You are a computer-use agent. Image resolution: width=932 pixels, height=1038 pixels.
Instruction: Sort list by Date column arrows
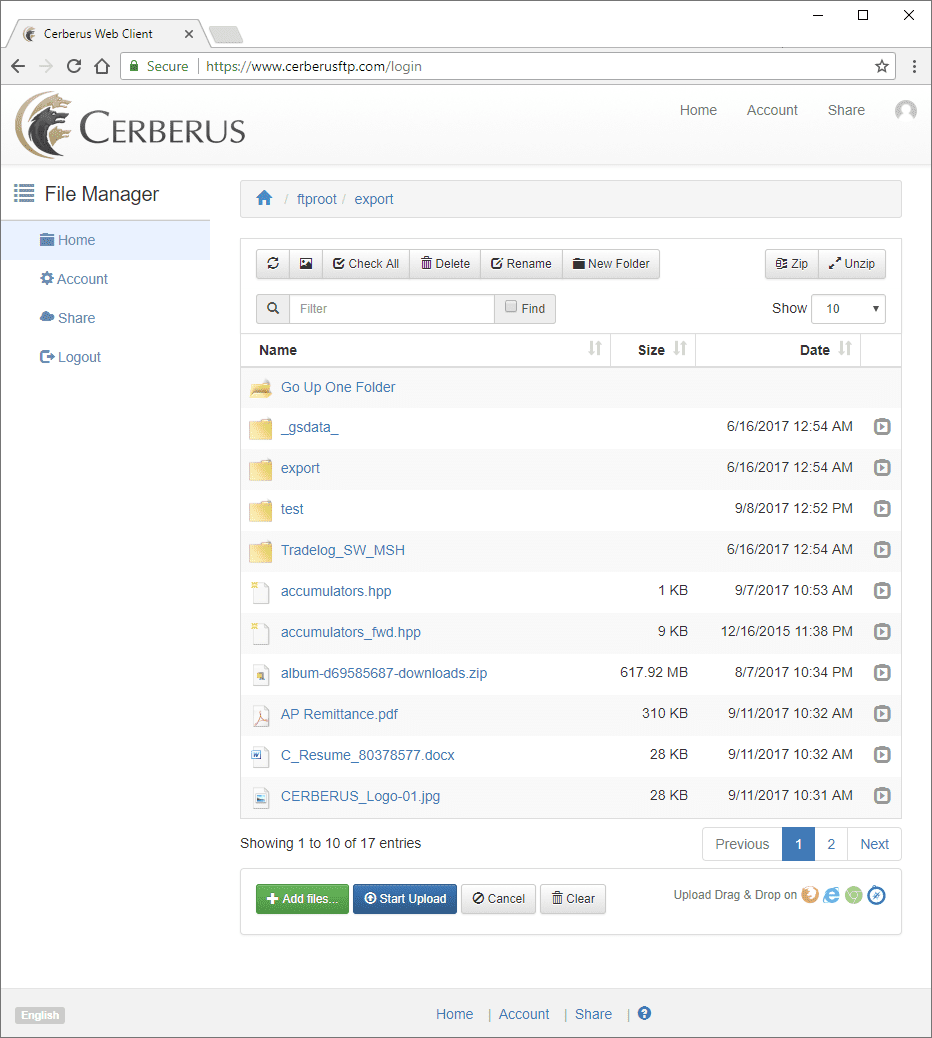point(845,348)
